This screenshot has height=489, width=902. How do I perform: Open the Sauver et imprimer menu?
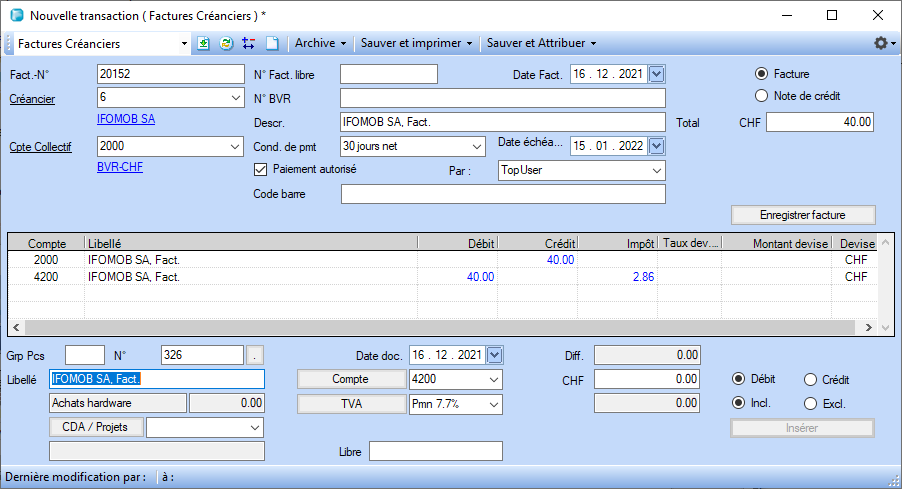tap(416, 44)
